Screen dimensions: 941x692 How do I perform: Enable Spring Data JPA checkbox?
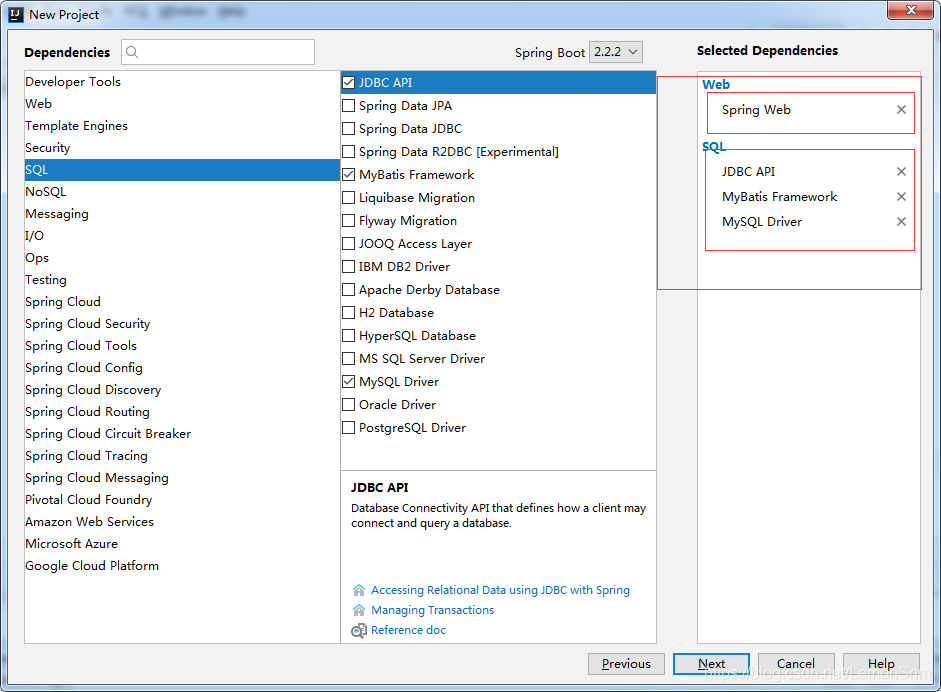click(x=348, y=106)
